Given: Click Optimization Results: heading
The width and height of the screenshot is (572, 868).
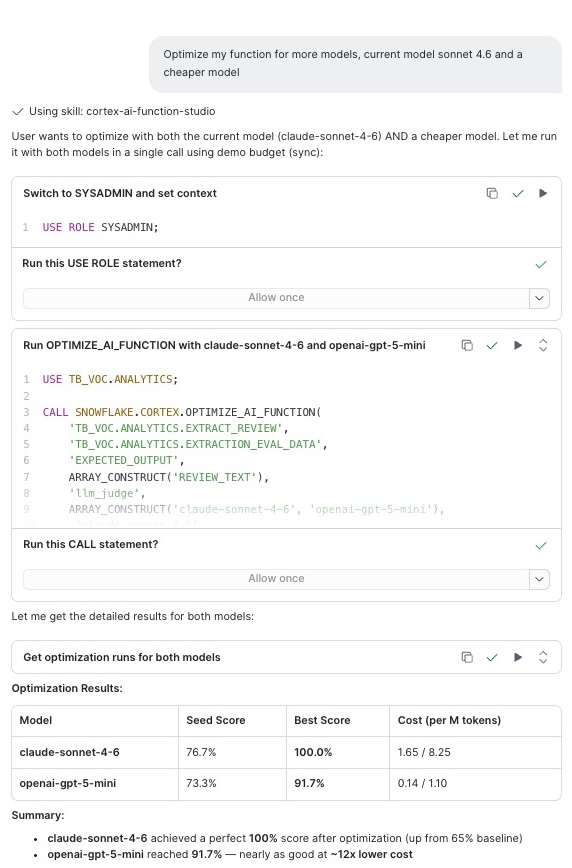Looking at the screenshot, I should pyautogui.click(x=67, y=689).
